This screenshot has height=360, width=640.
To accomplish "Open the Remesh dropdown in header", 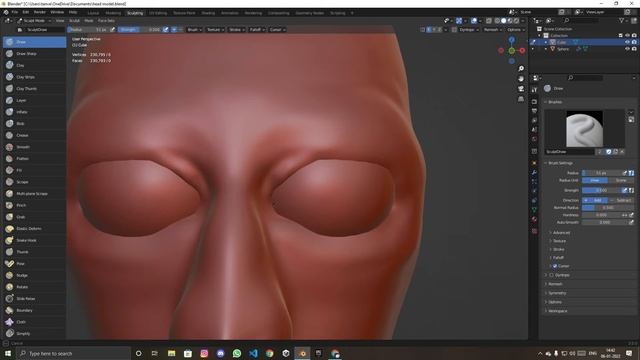I will 493,30.
